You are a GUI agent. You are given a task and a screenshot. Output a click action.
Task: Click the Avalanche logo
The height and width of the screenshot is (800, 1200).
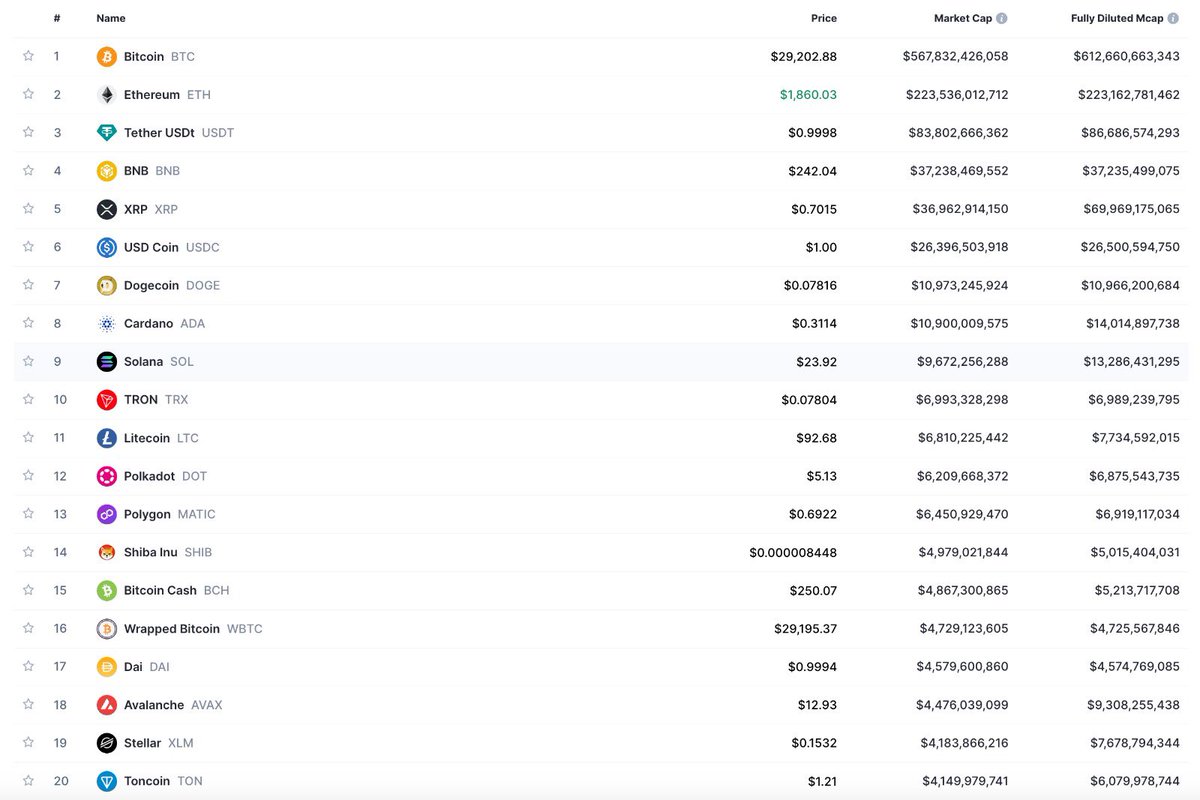[107, 705]
